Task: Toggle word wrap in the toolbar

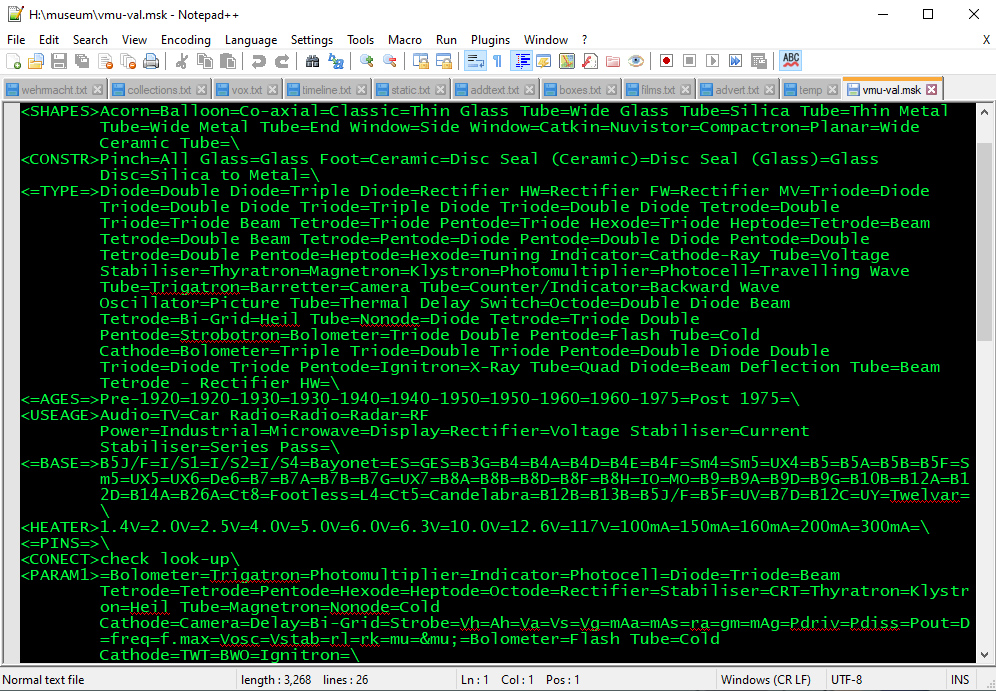Action: [474, 61]
